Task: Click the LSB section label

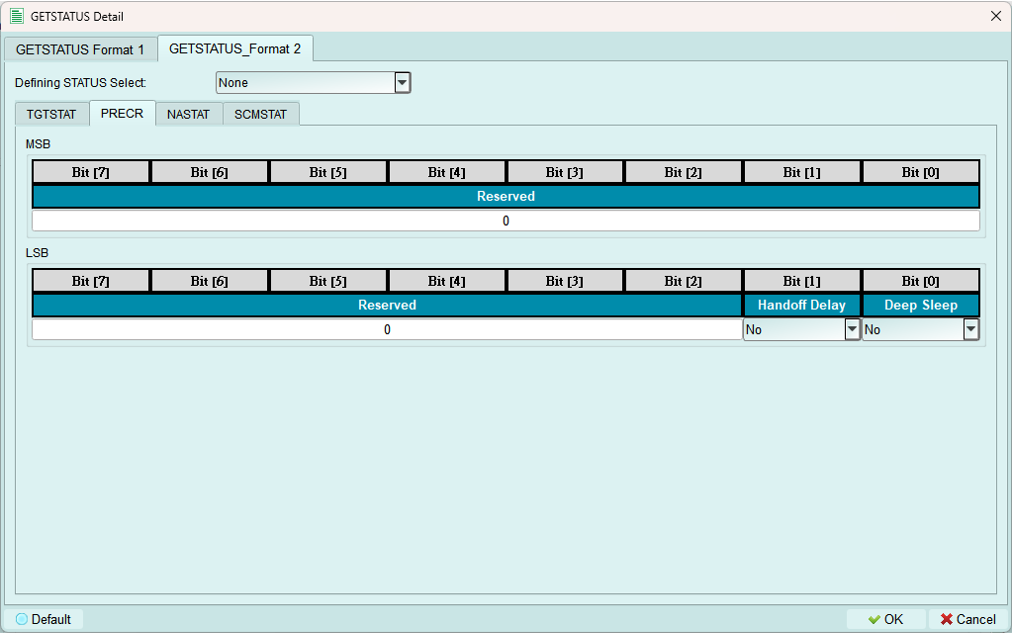Action: [37, 253]
